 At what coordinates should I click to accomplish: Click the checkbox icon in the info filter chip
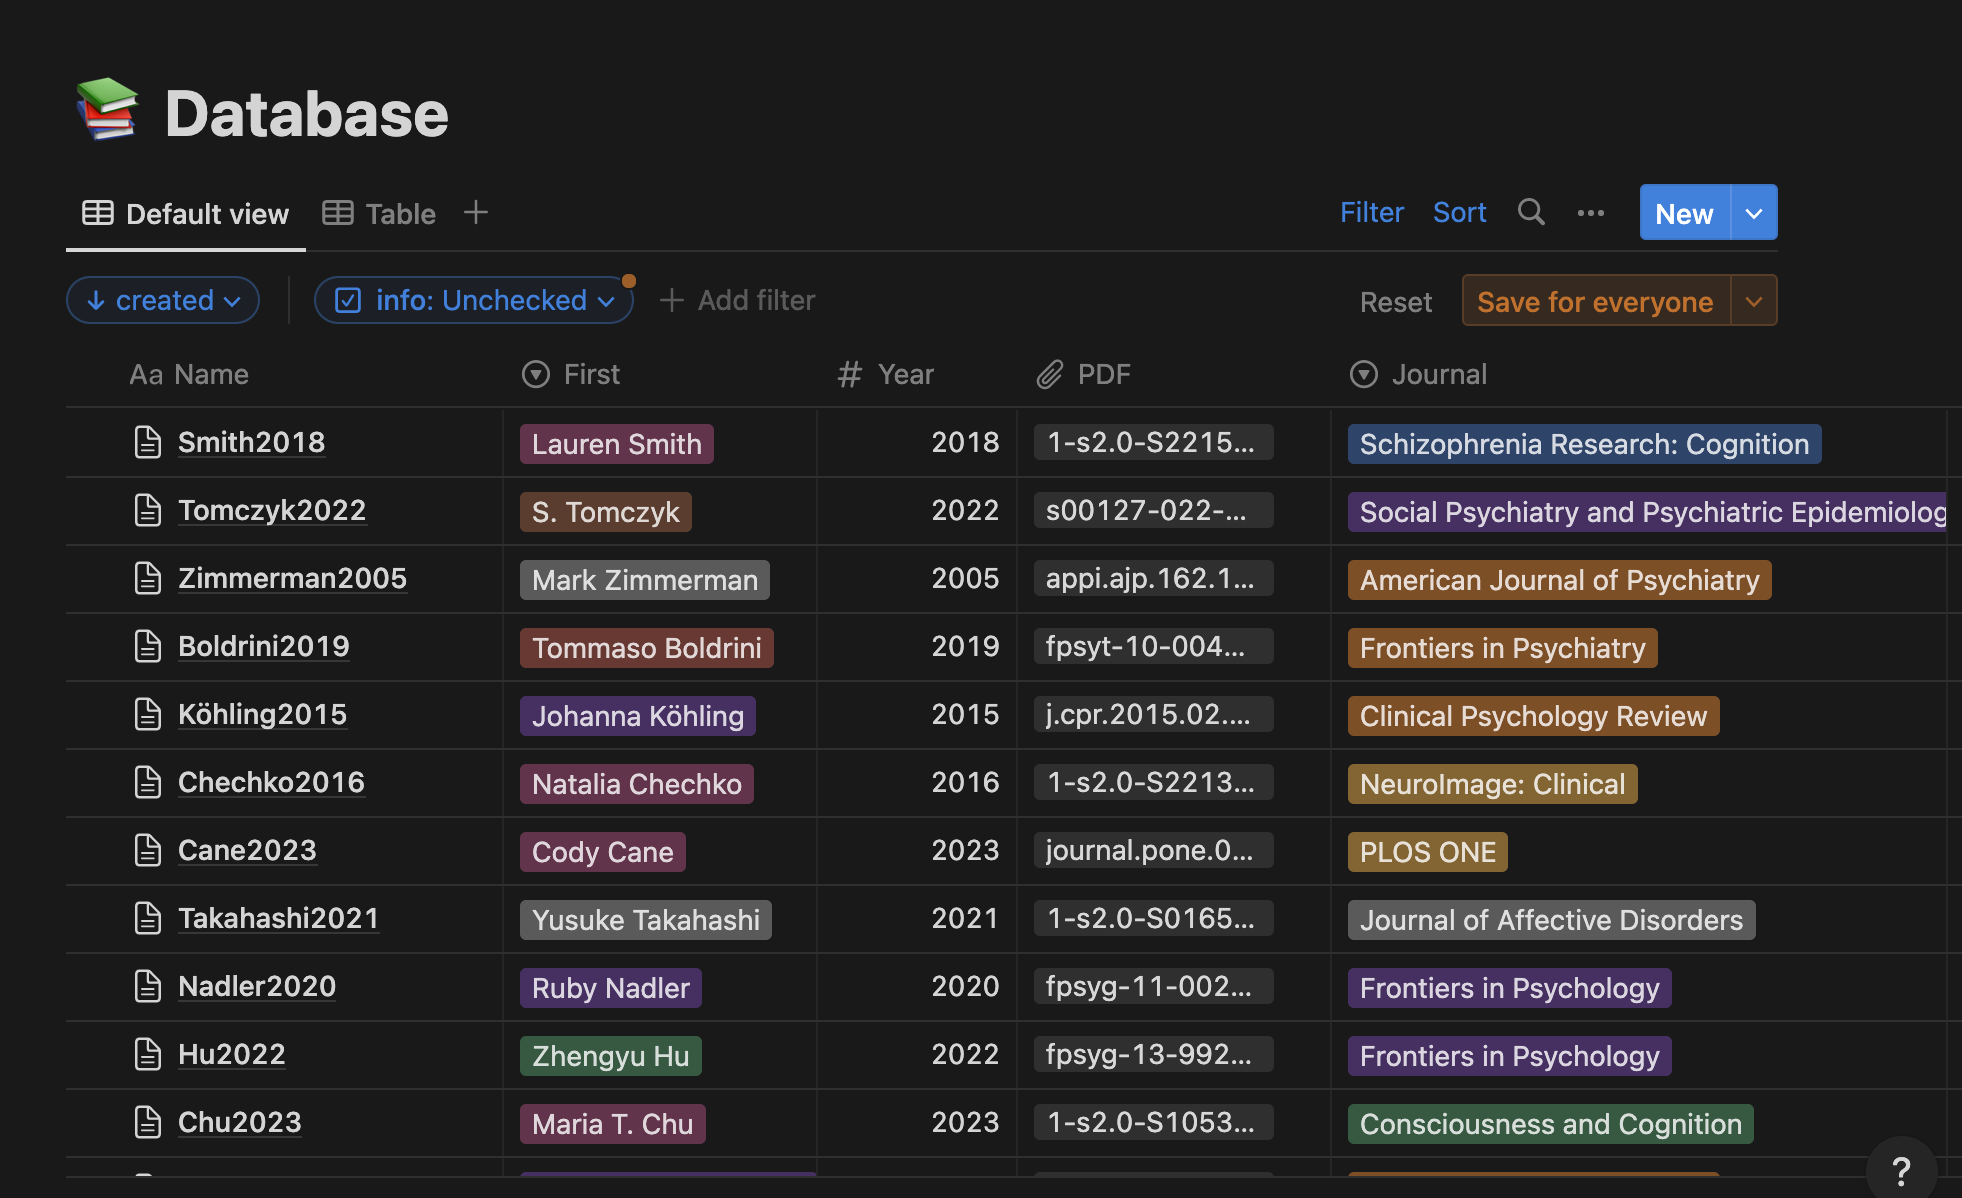coord(347,300)
